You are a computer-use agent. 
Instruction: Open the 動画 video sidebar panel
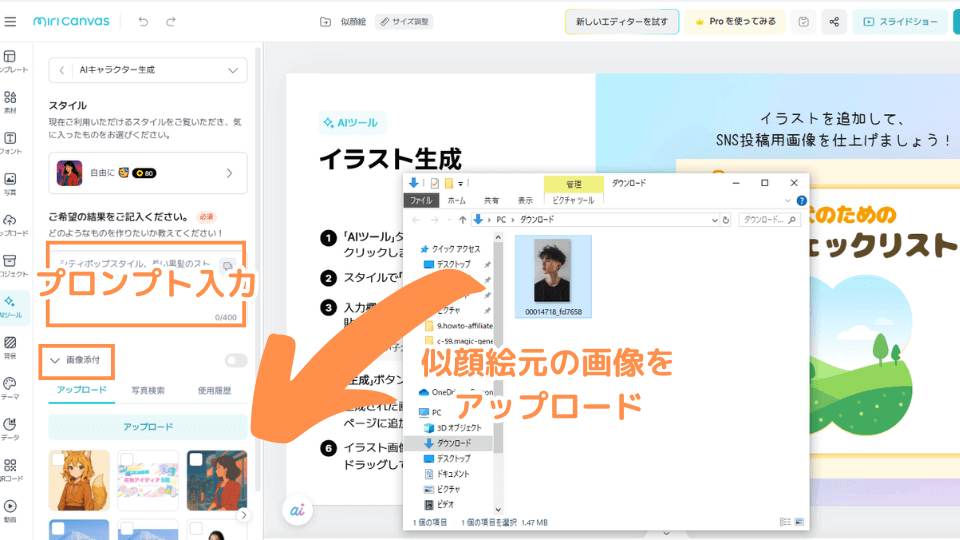(x=10, y=511)
